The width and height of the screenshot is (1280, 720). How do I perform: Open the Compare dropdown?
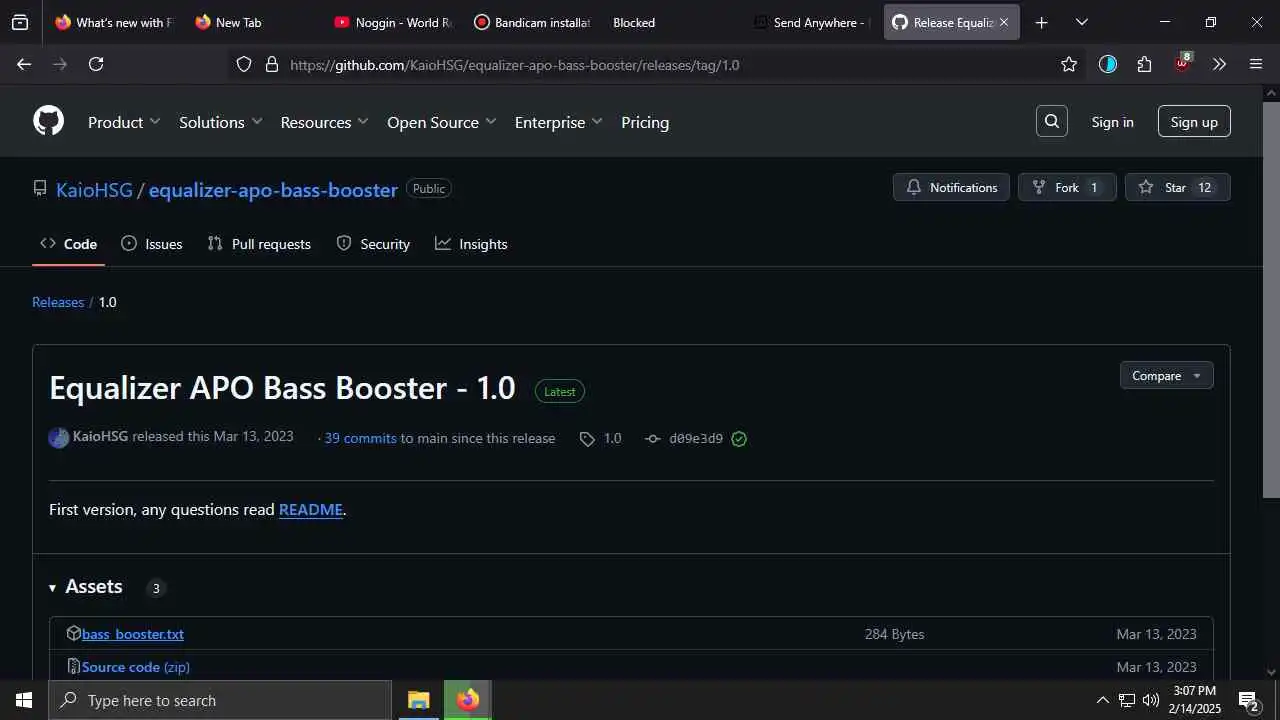[x=1166, y=375]
